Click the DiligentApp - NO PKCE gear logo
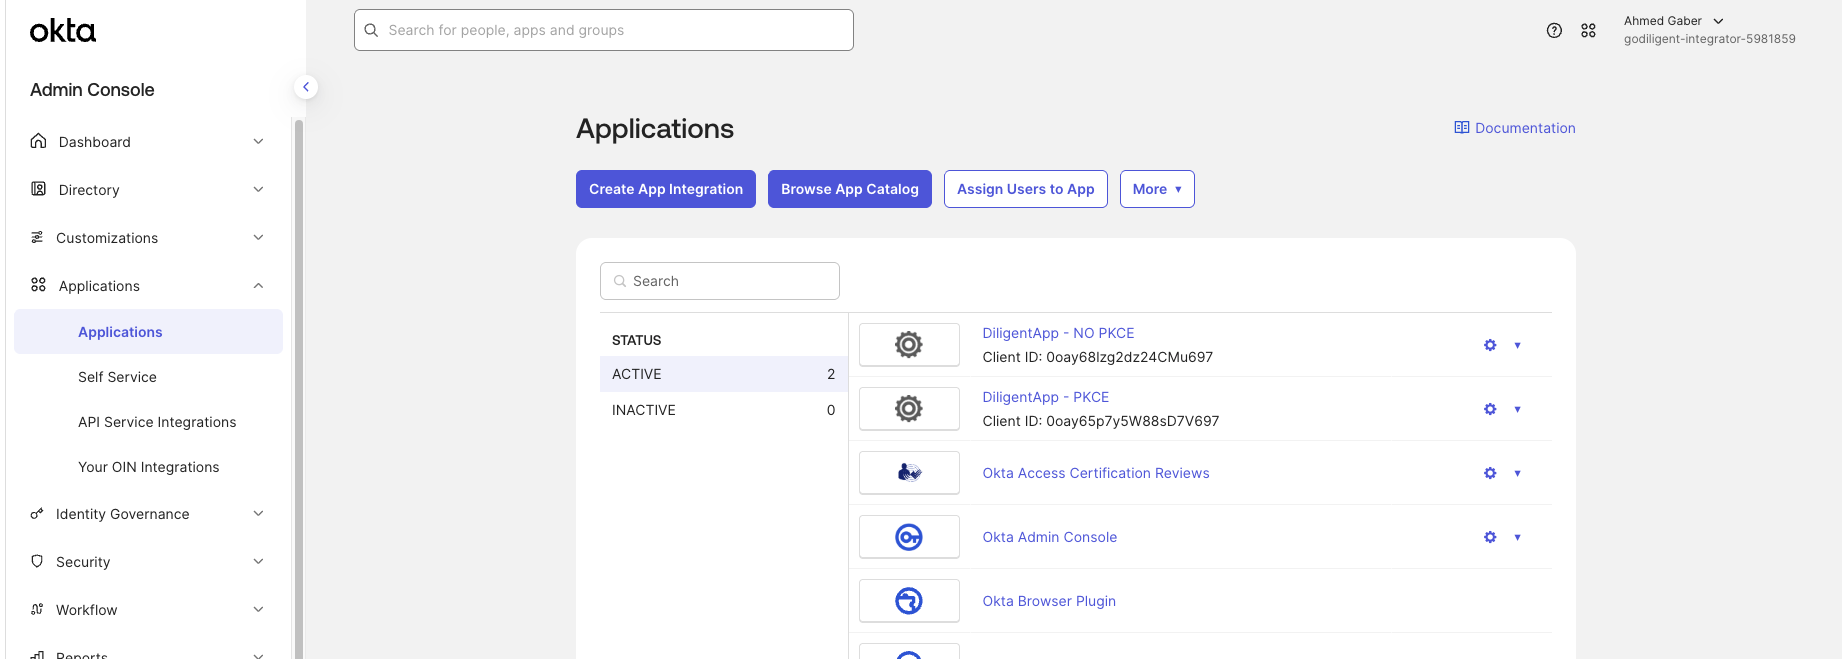The image size is (1842, 659). [909, 345]
